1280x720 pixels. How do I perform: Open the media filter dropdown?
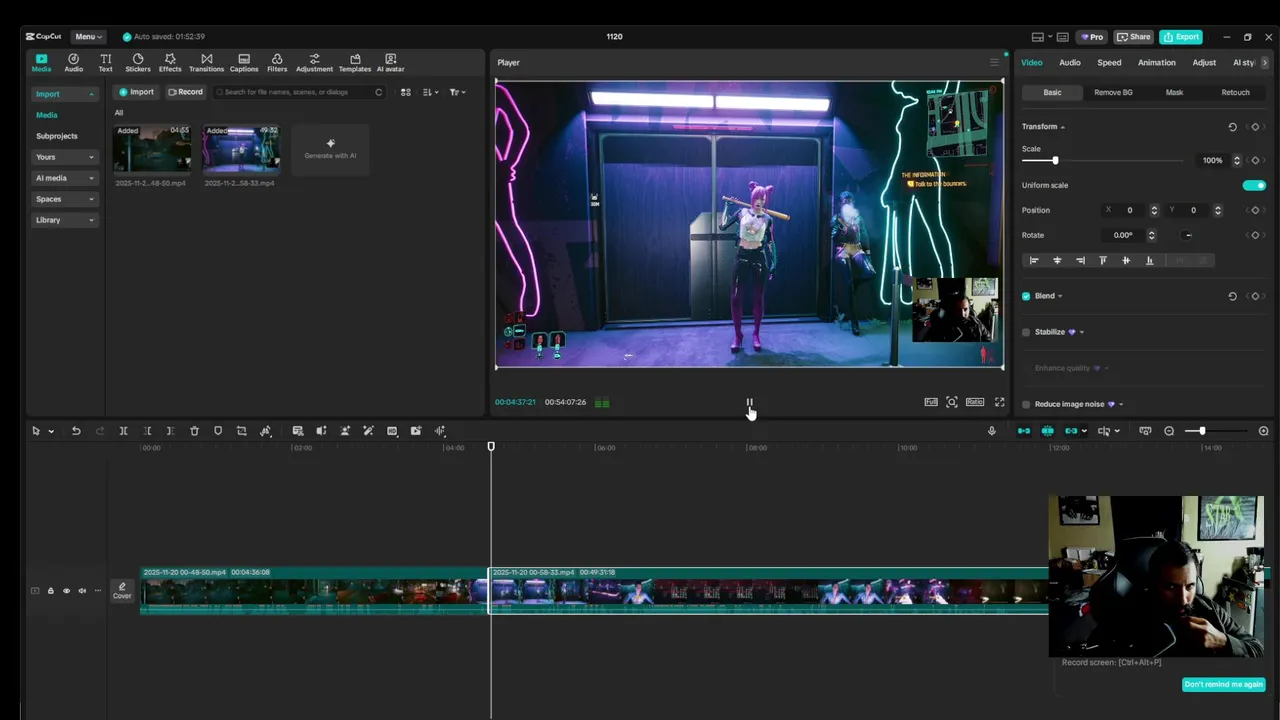456,92
